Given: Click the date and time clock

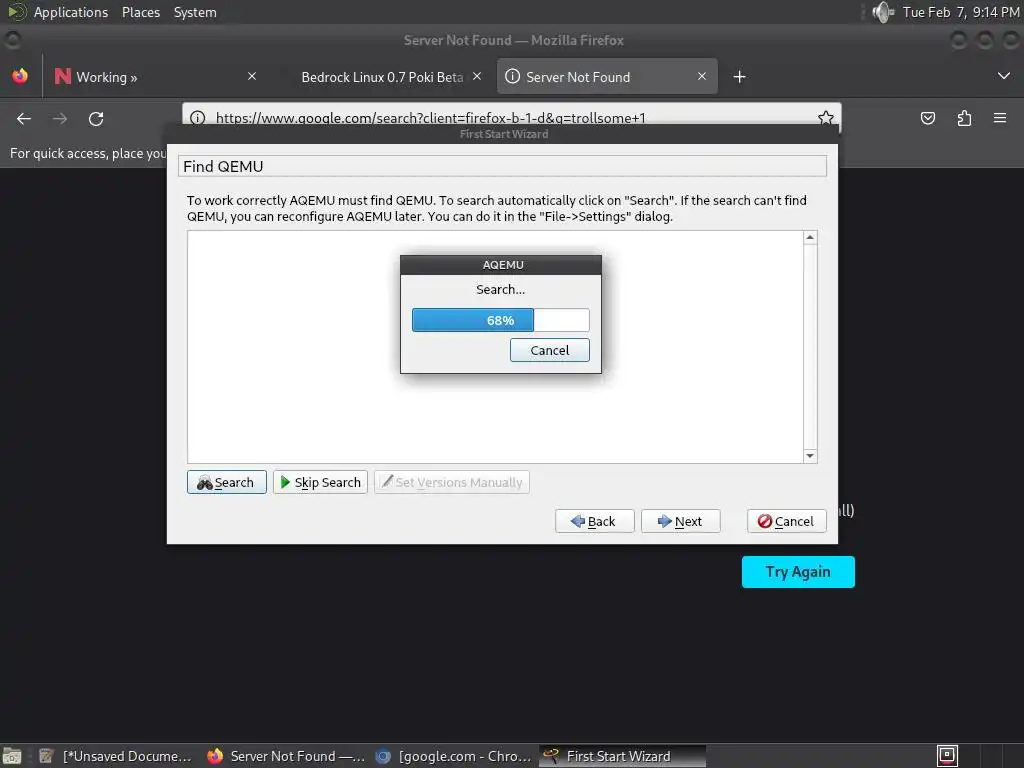Looking at the screenshot, I should (961, 12).
